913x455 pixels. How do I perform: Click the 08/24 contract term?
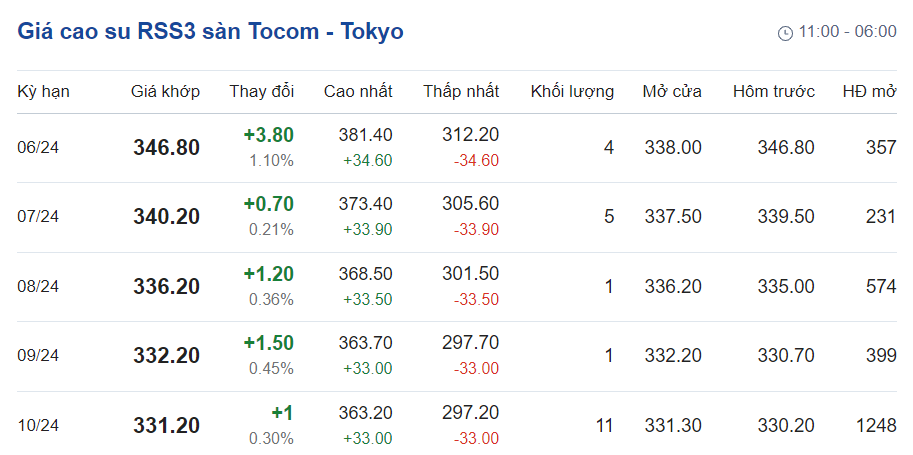coord(39,286)
